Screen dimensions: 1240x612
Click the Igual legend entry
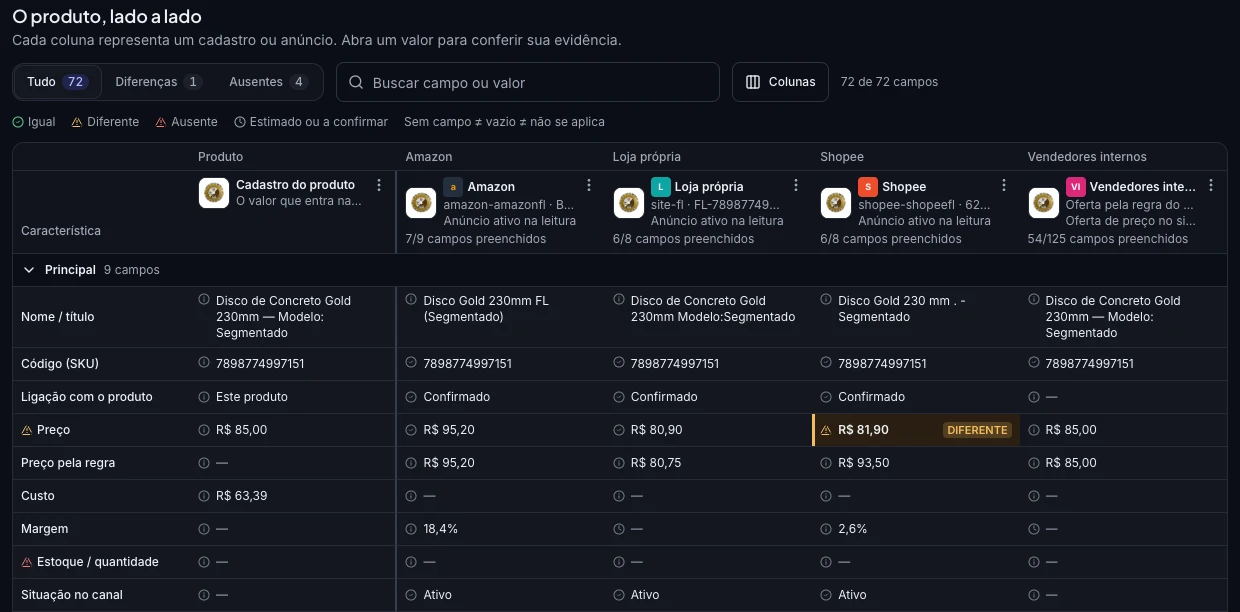(34, 122)
